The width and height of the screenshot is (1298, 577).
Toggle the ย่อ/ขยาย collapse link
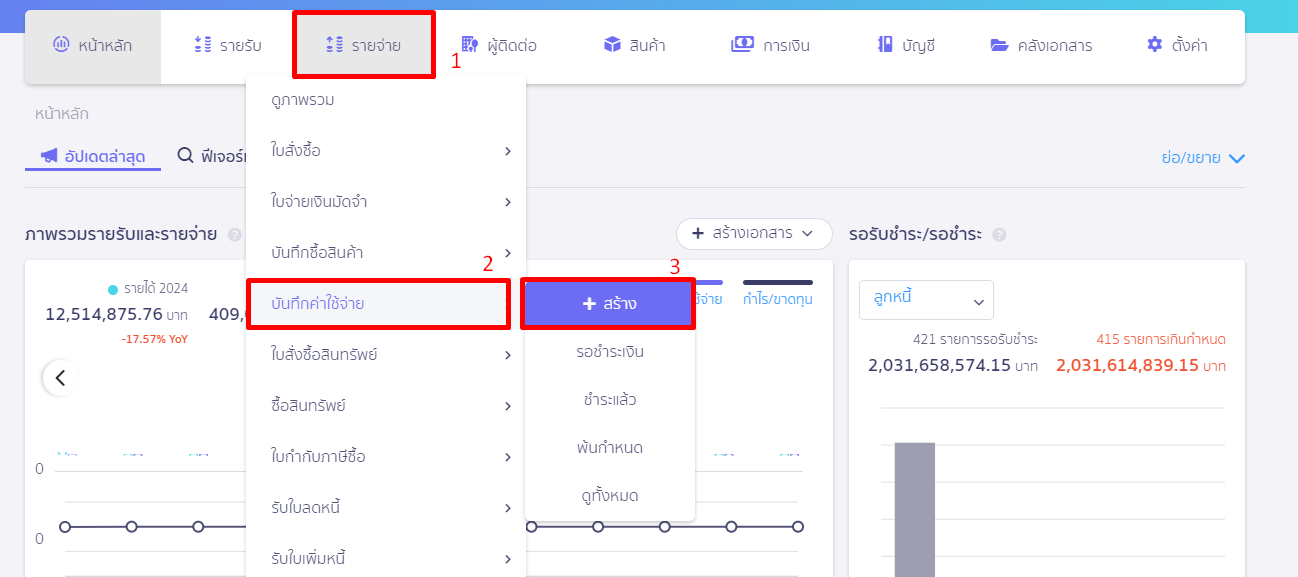coord(1203,158)
